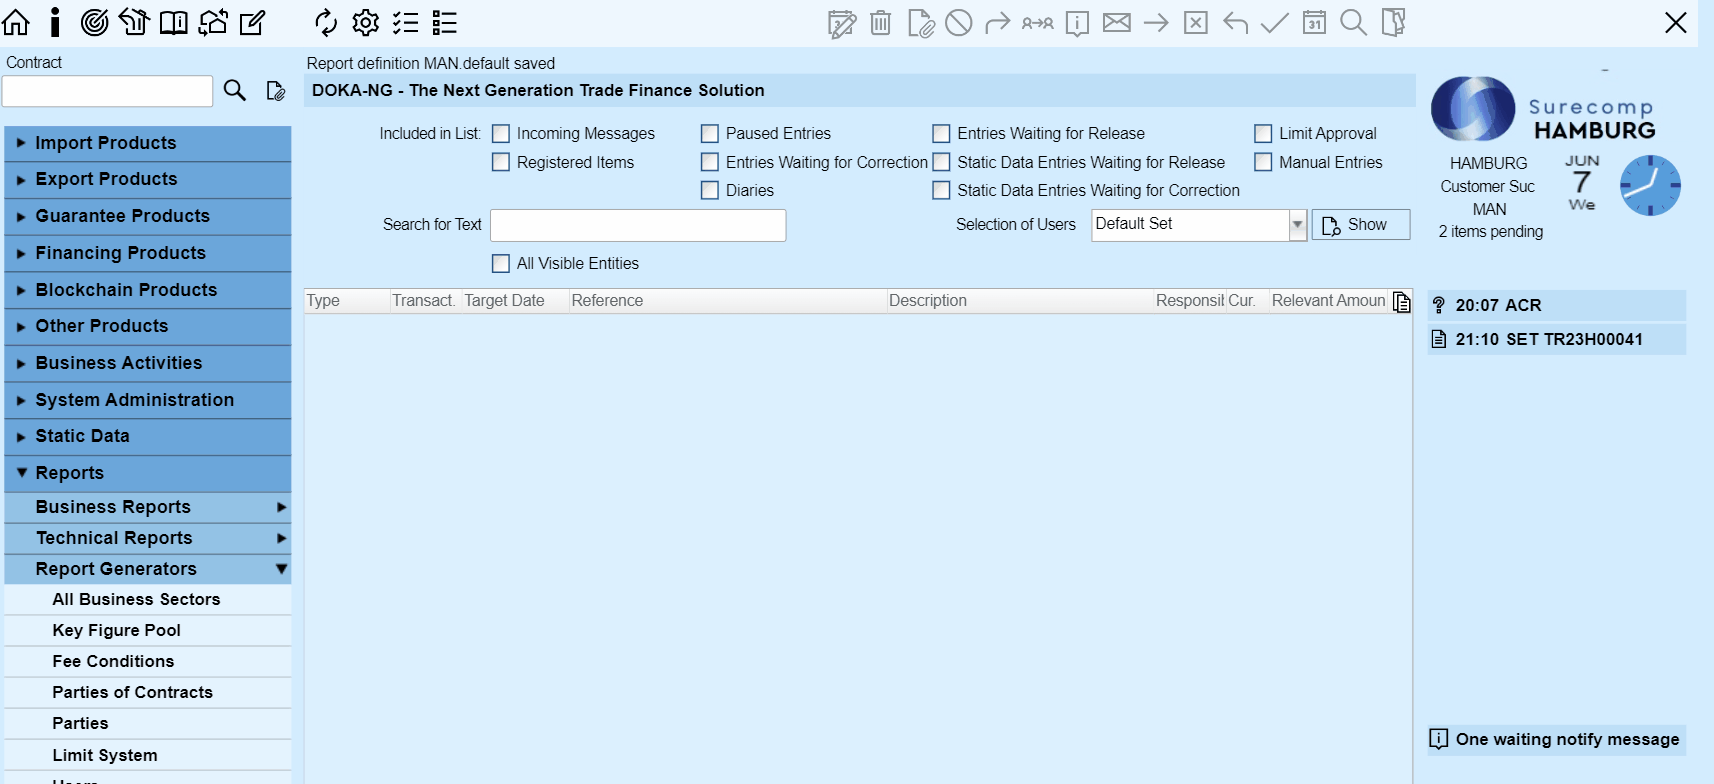Click the user-to-user reassign icon

tap(1038, 22)
